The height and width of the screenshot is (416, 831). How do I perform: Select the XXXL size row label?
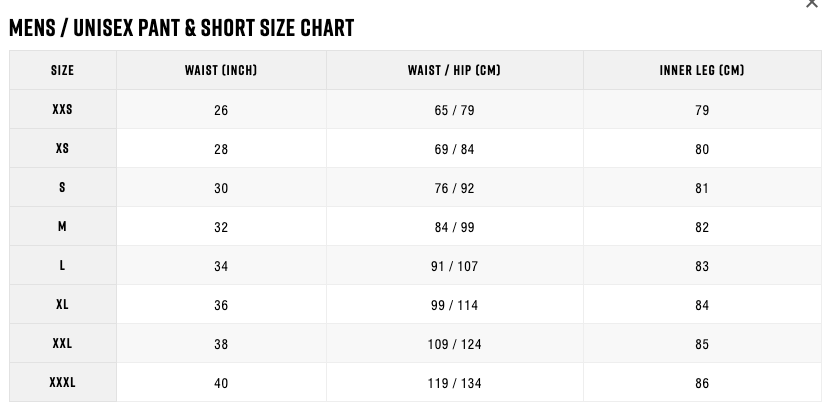pyautogui.click(x=63, y=382)
